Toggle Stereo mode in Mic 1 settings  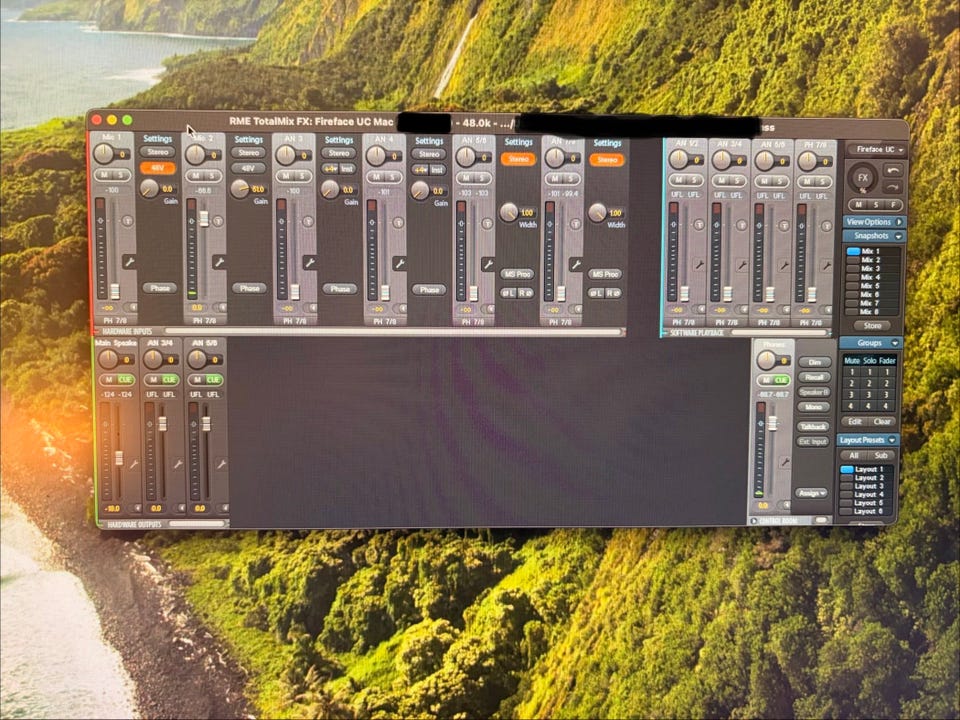[157, 152]
